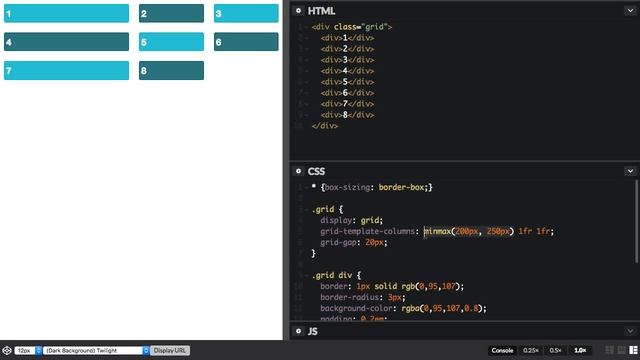This screenshot has height=360, width=640.
Task: Click the HTML panel title
Action: (x=321, y=11)
